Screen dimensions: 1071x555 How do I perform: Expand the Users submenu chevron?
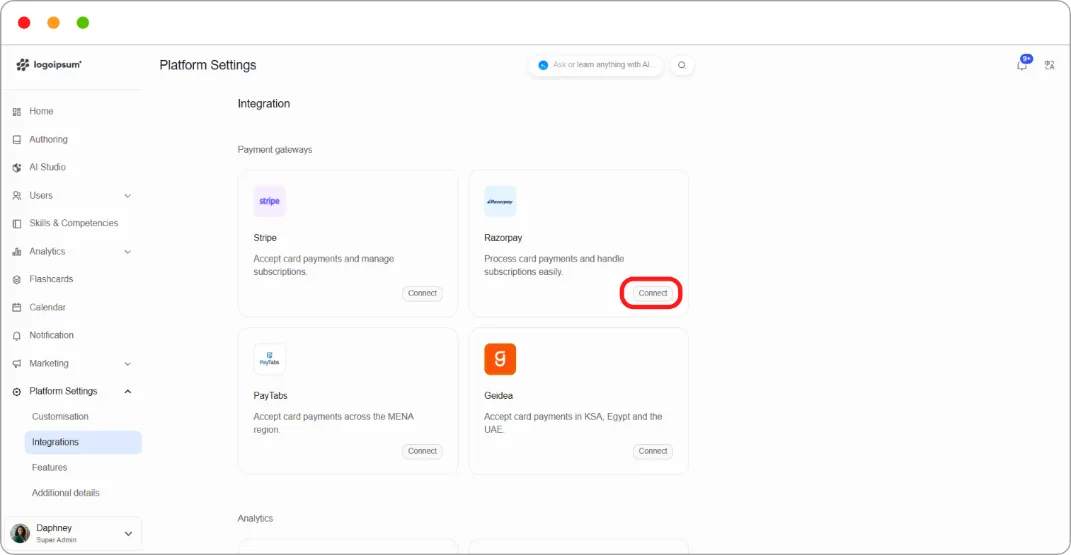128,196
